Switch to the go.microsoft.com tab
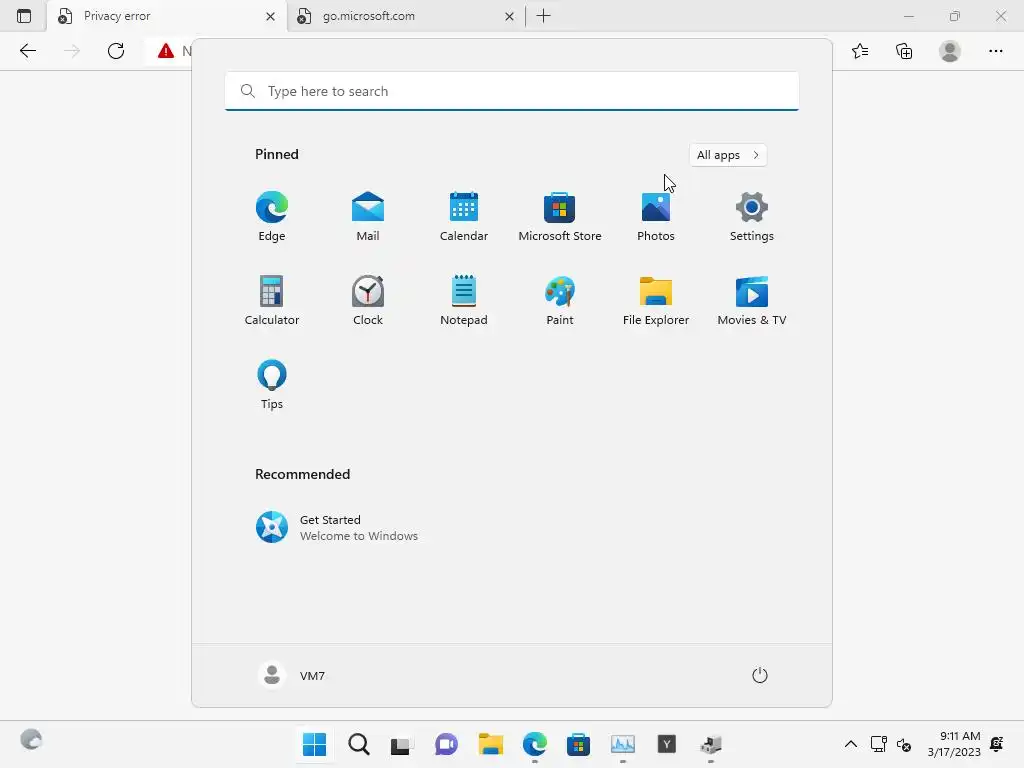Screen dimensions: 1024x768 [405, 16]
